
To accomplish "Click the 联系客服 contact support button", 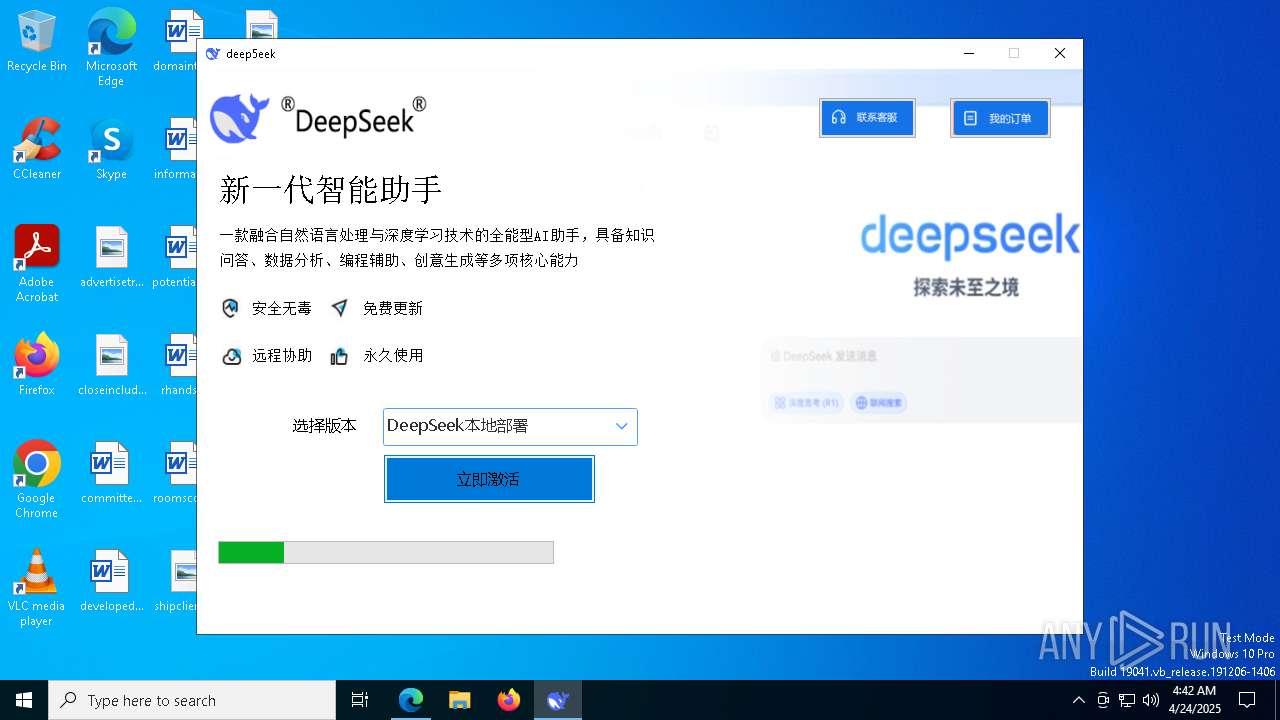I will click(x=867, y=118).
